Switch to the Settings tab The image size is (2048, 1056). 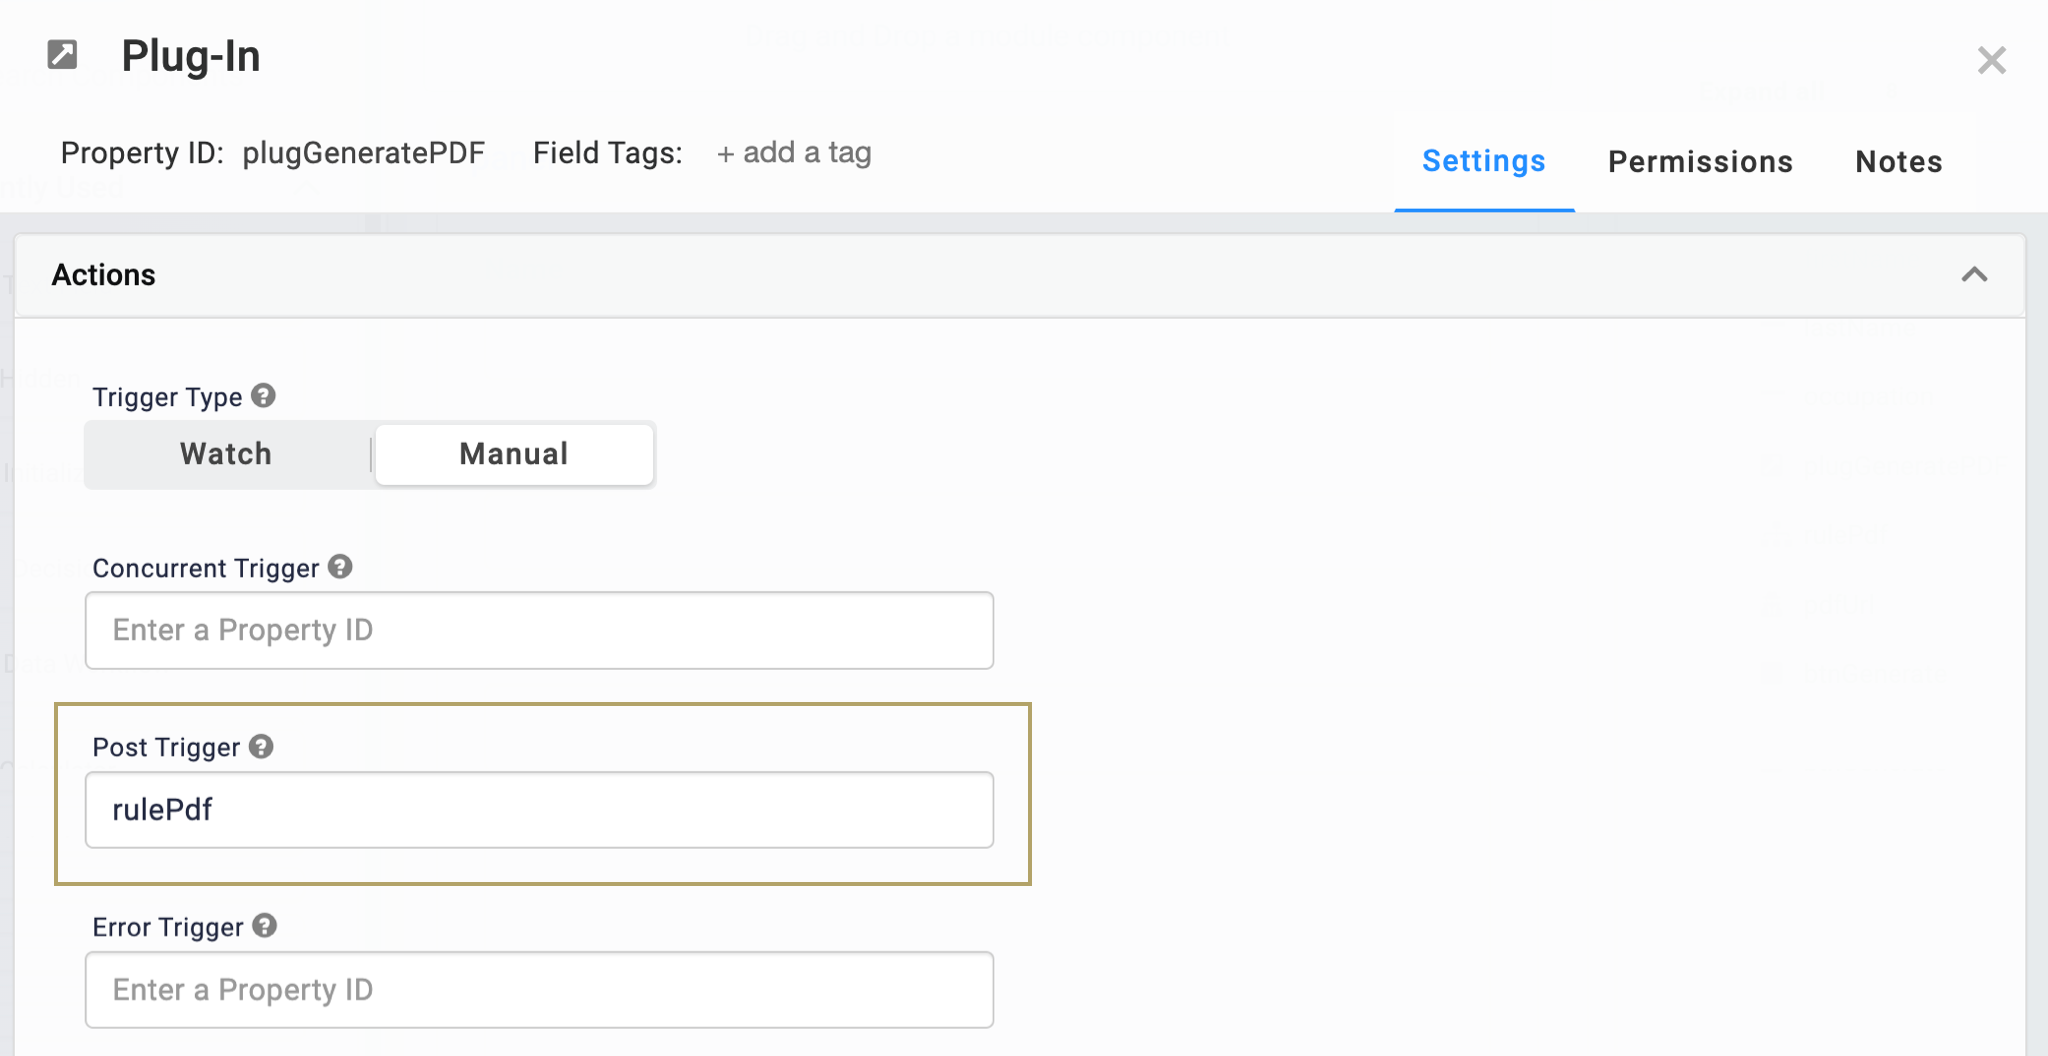pos(1484,161)
